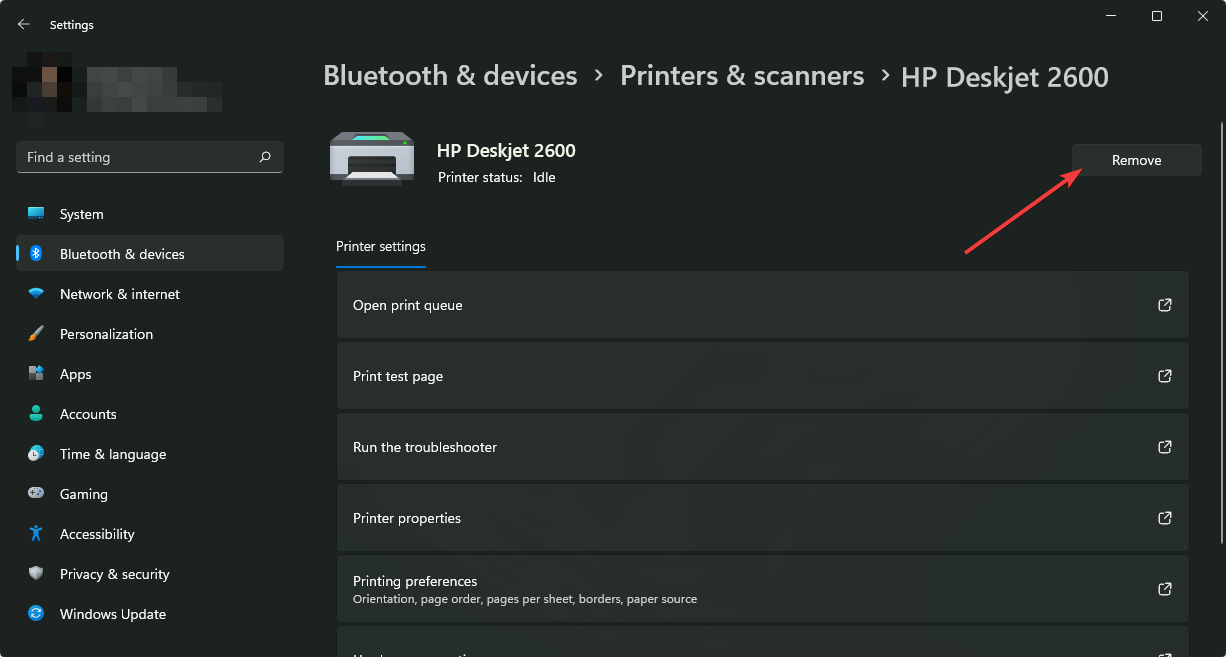
Task: Open the Printers & scanners breadcrumb link
Action: pos(742,75)
